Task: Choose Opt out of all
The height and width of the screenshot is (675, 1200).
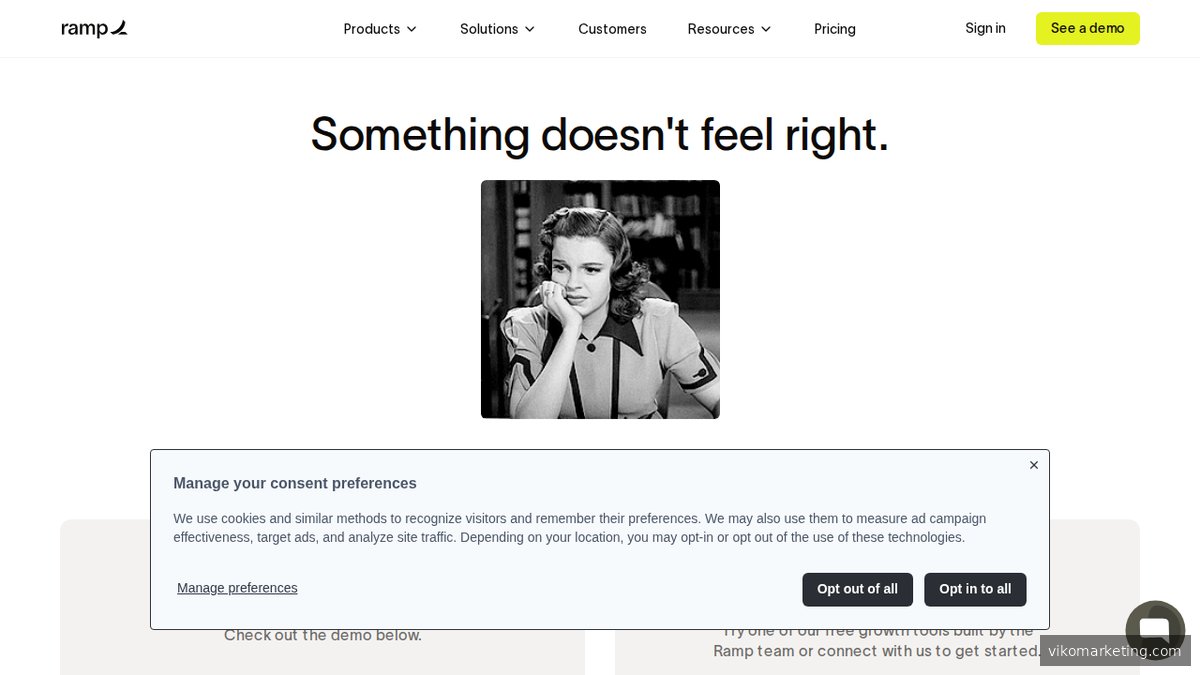Action: click(x=857, y=589)
